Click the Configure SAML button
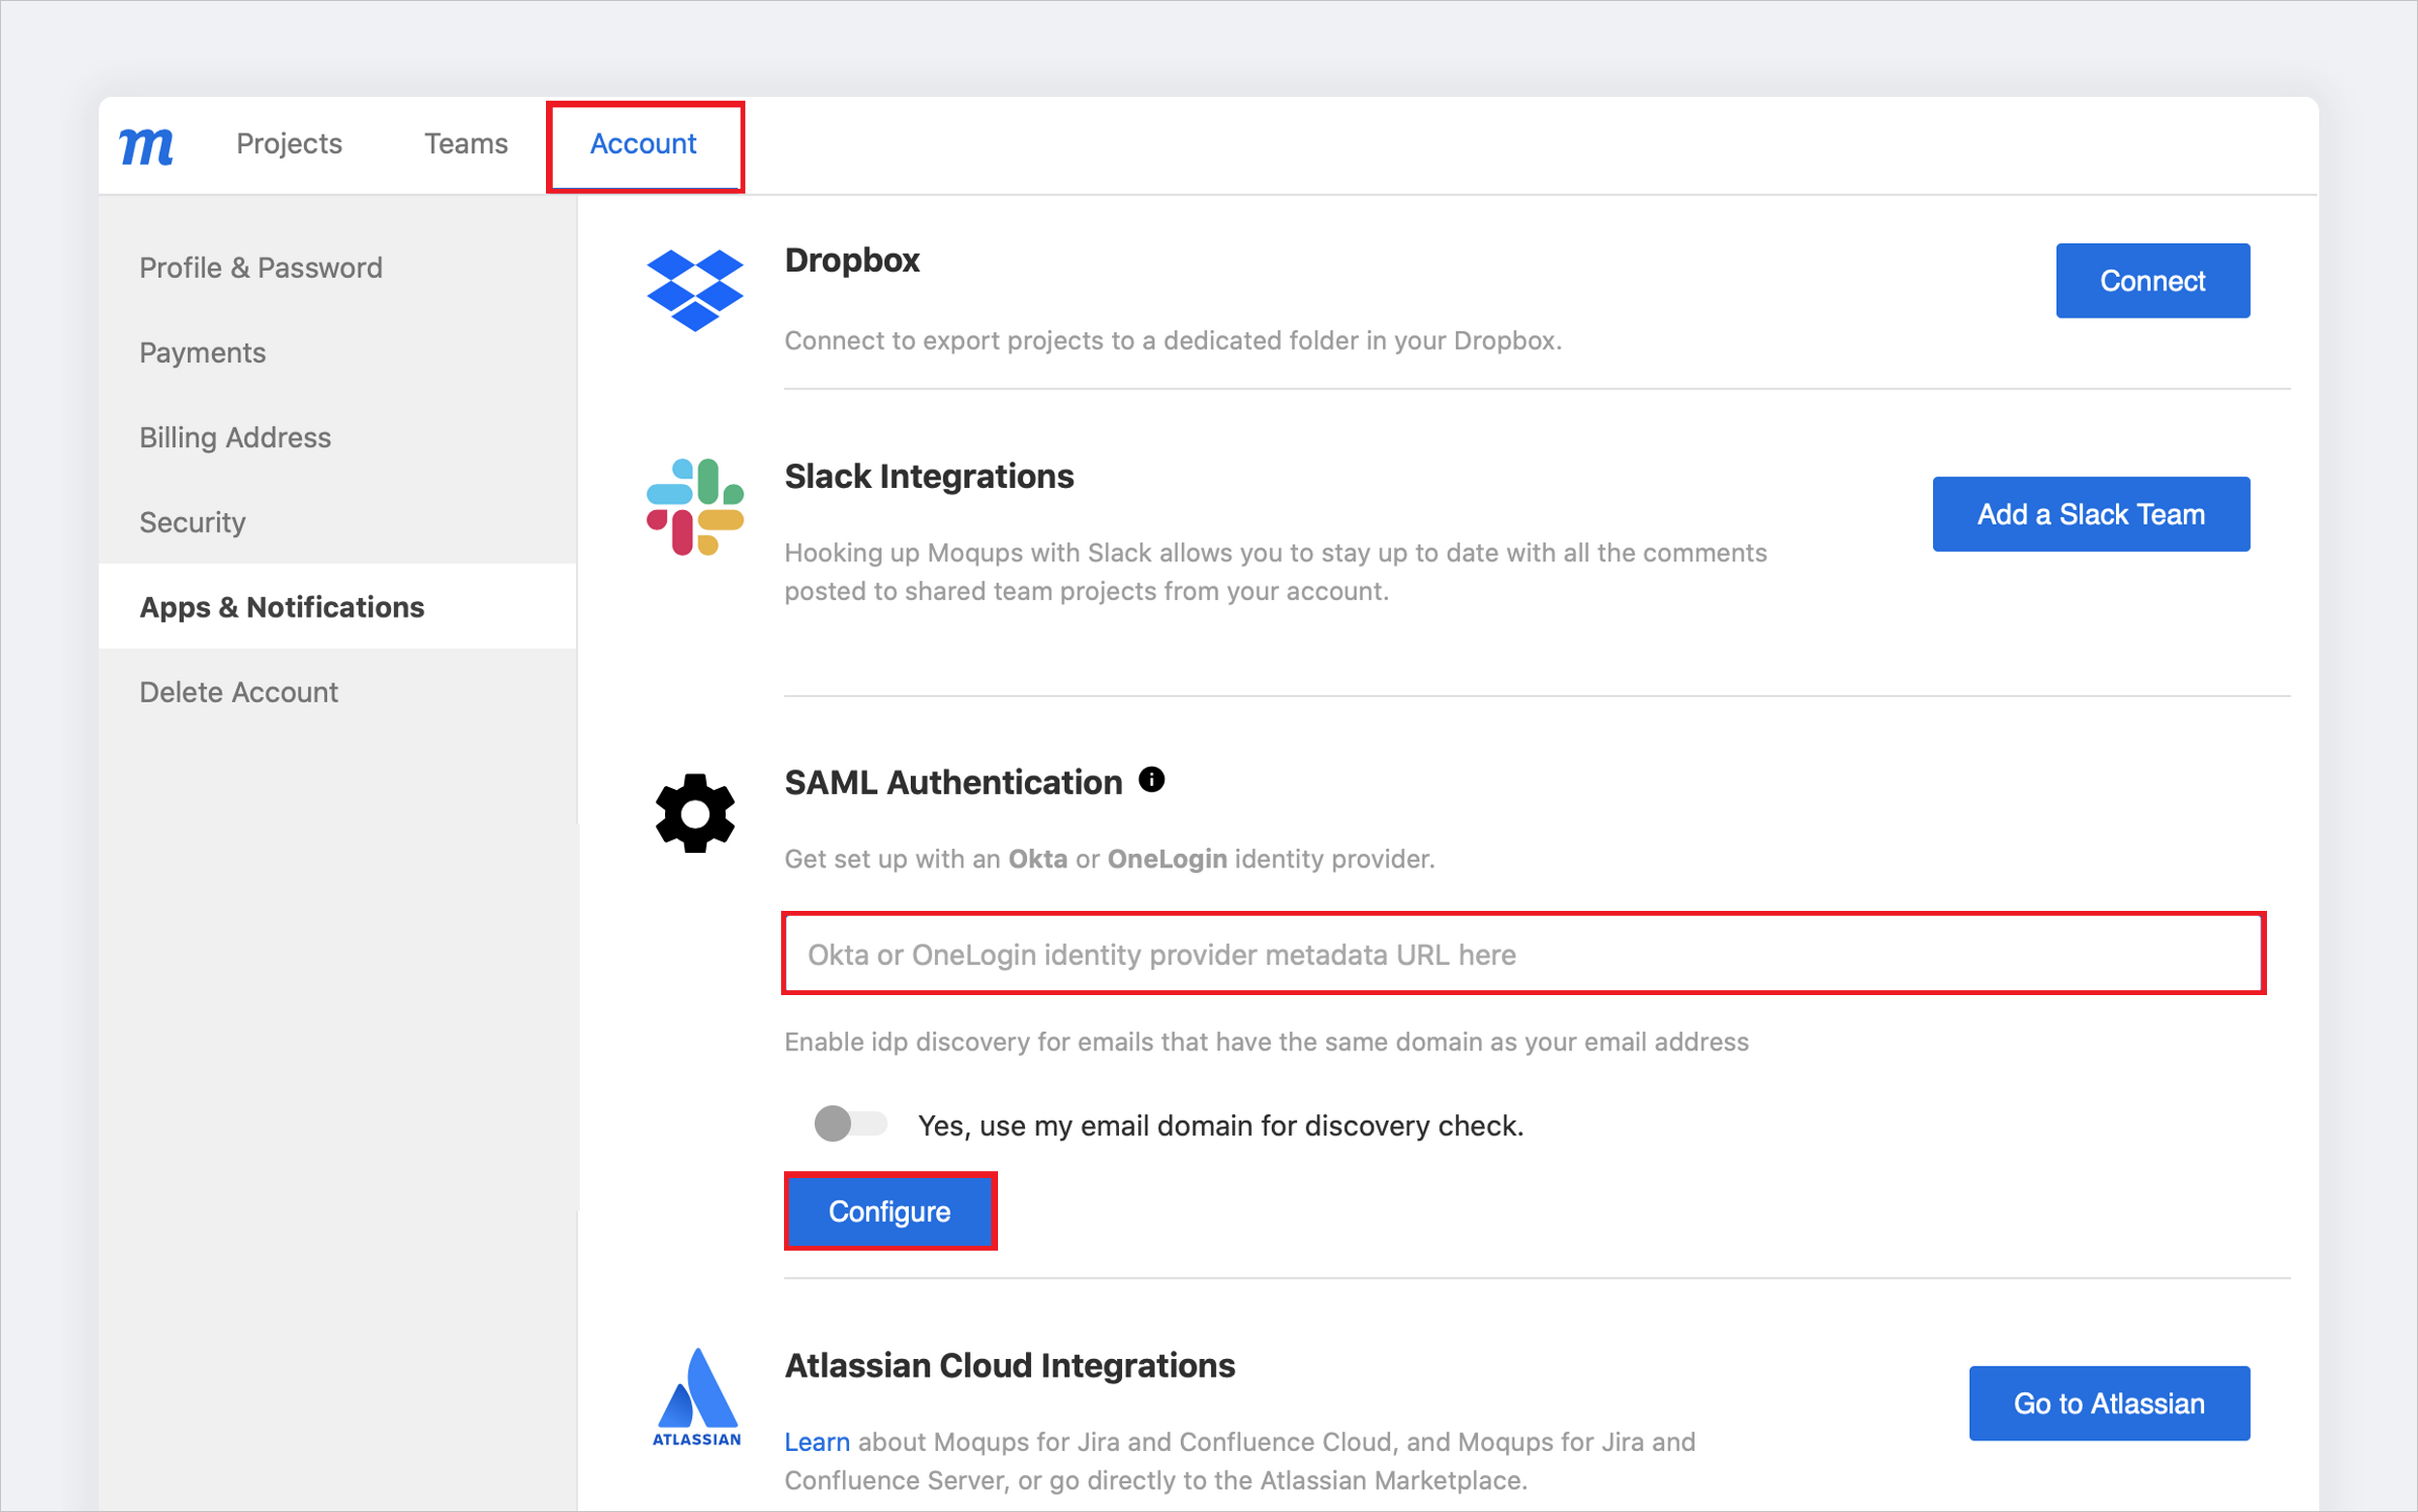 click(x=889, y=1211)
